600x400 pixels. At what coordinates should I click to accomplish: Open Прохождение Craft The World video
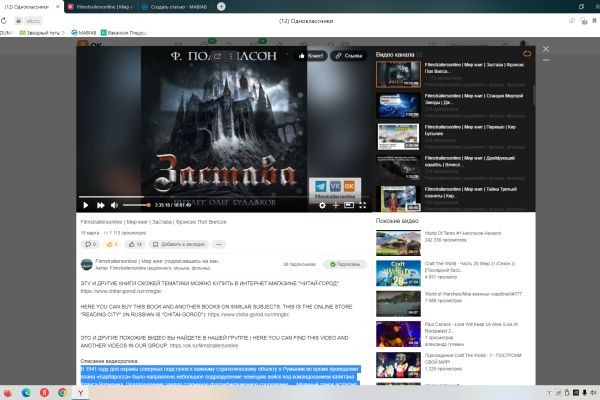click(398, 365)
